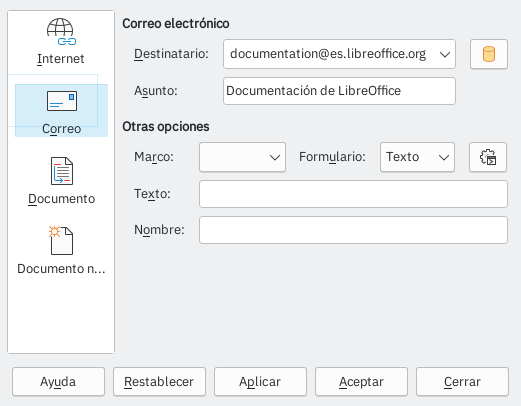
Task: Click the Destinatario label
Action: point(171,54)
